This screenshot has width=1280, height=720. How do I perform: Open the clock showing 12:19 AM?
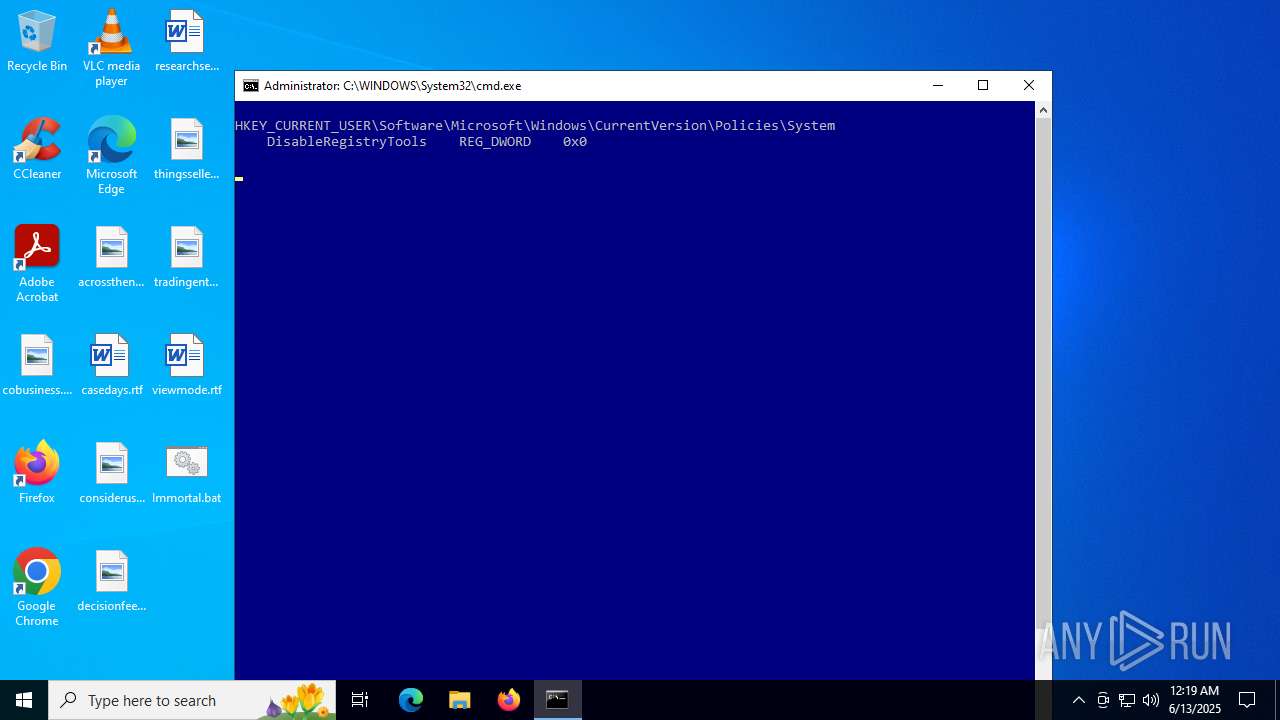pyautogui.click(x=1195, y=700)
